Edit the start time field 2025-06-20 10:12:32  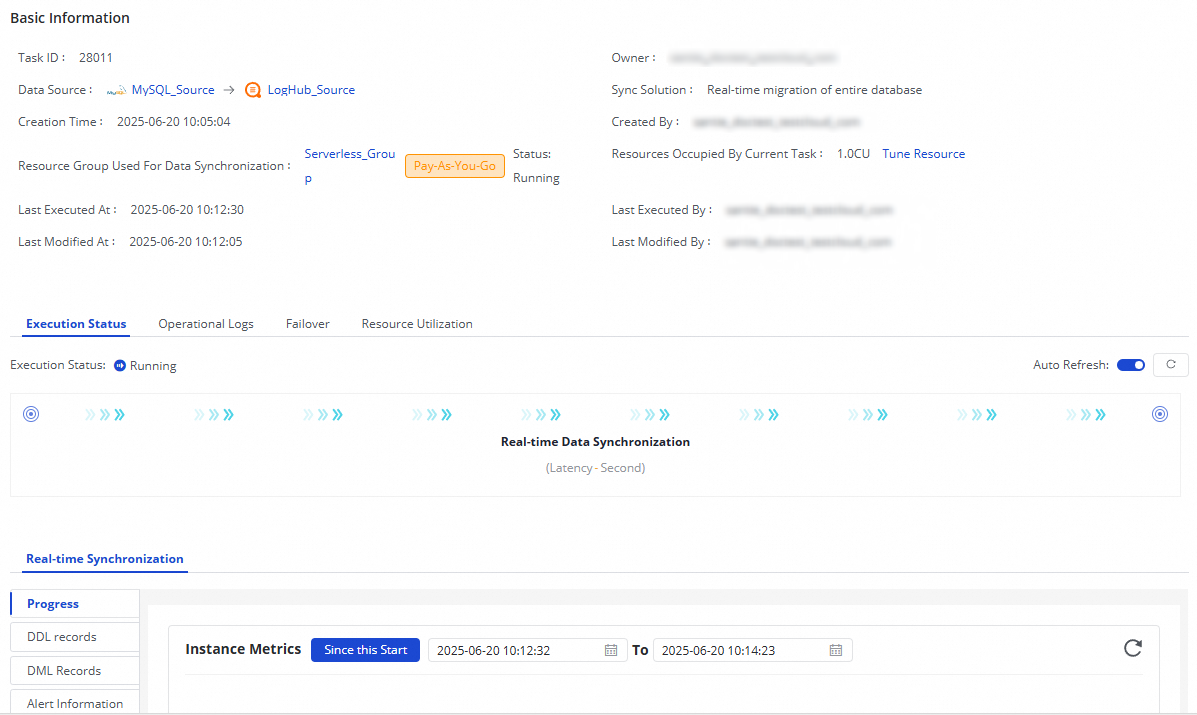pos(527,650)
